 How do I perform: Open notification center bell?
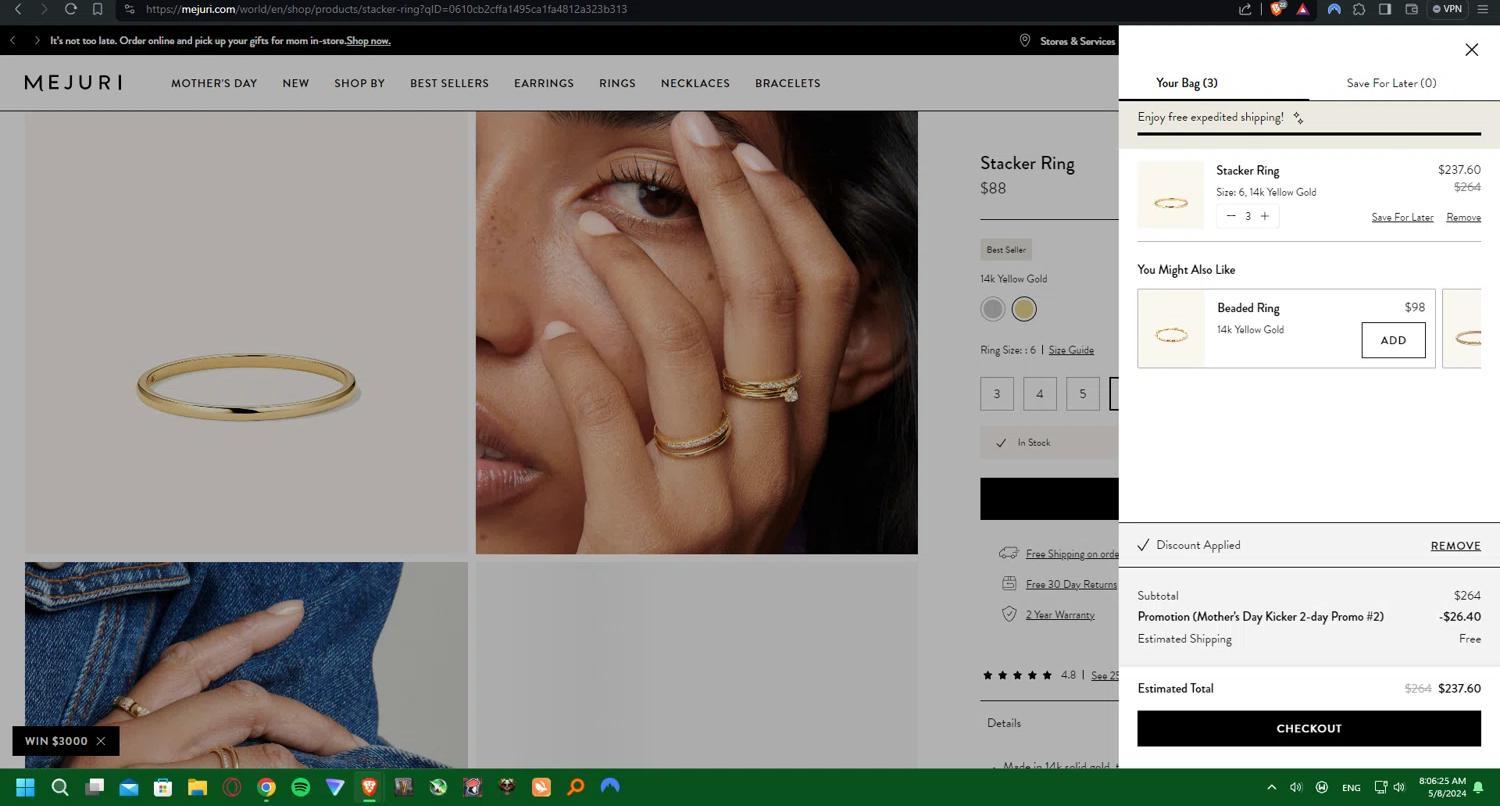tap(1479, 787)
